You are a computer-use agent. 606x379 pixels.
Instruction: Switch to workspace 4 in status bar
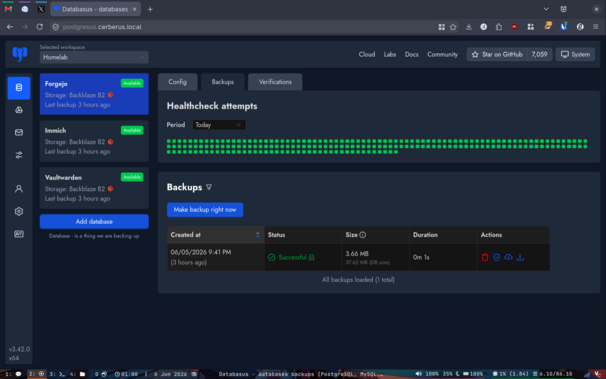[x=78, y=374]
